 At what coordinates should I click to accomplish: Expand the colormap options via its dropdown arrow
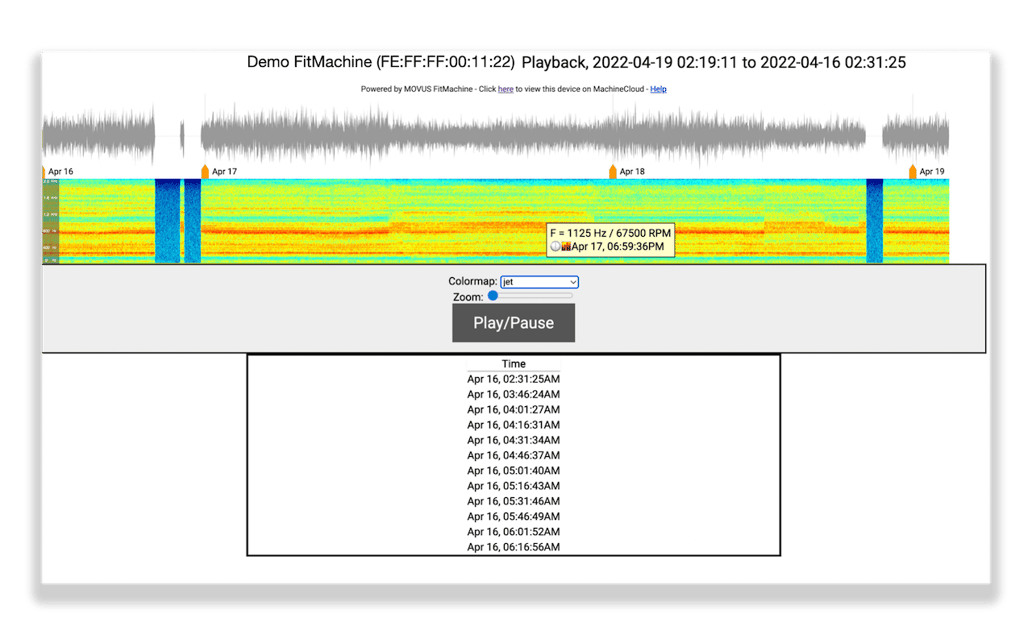573,281
